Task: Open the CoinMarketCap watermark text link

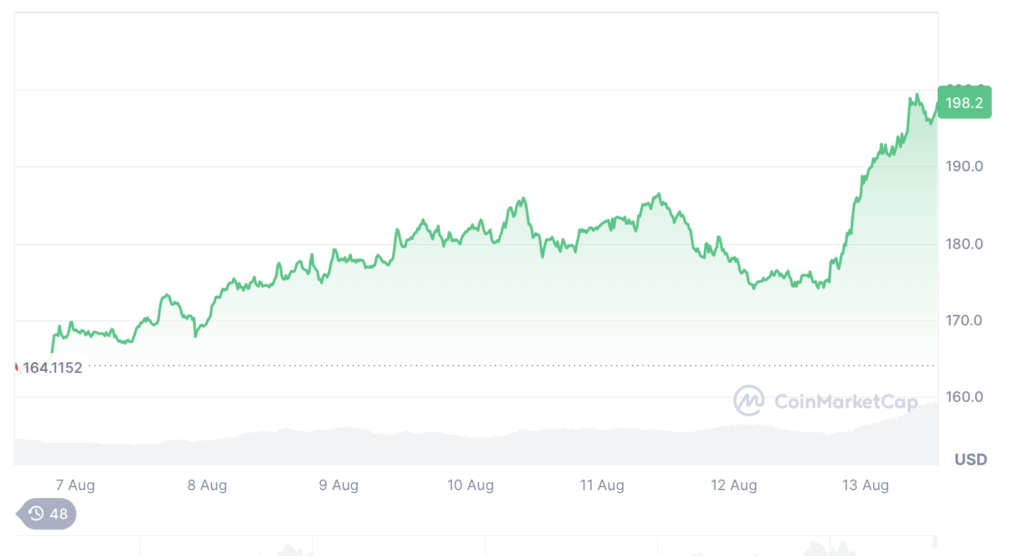Action: pos(846,401)
